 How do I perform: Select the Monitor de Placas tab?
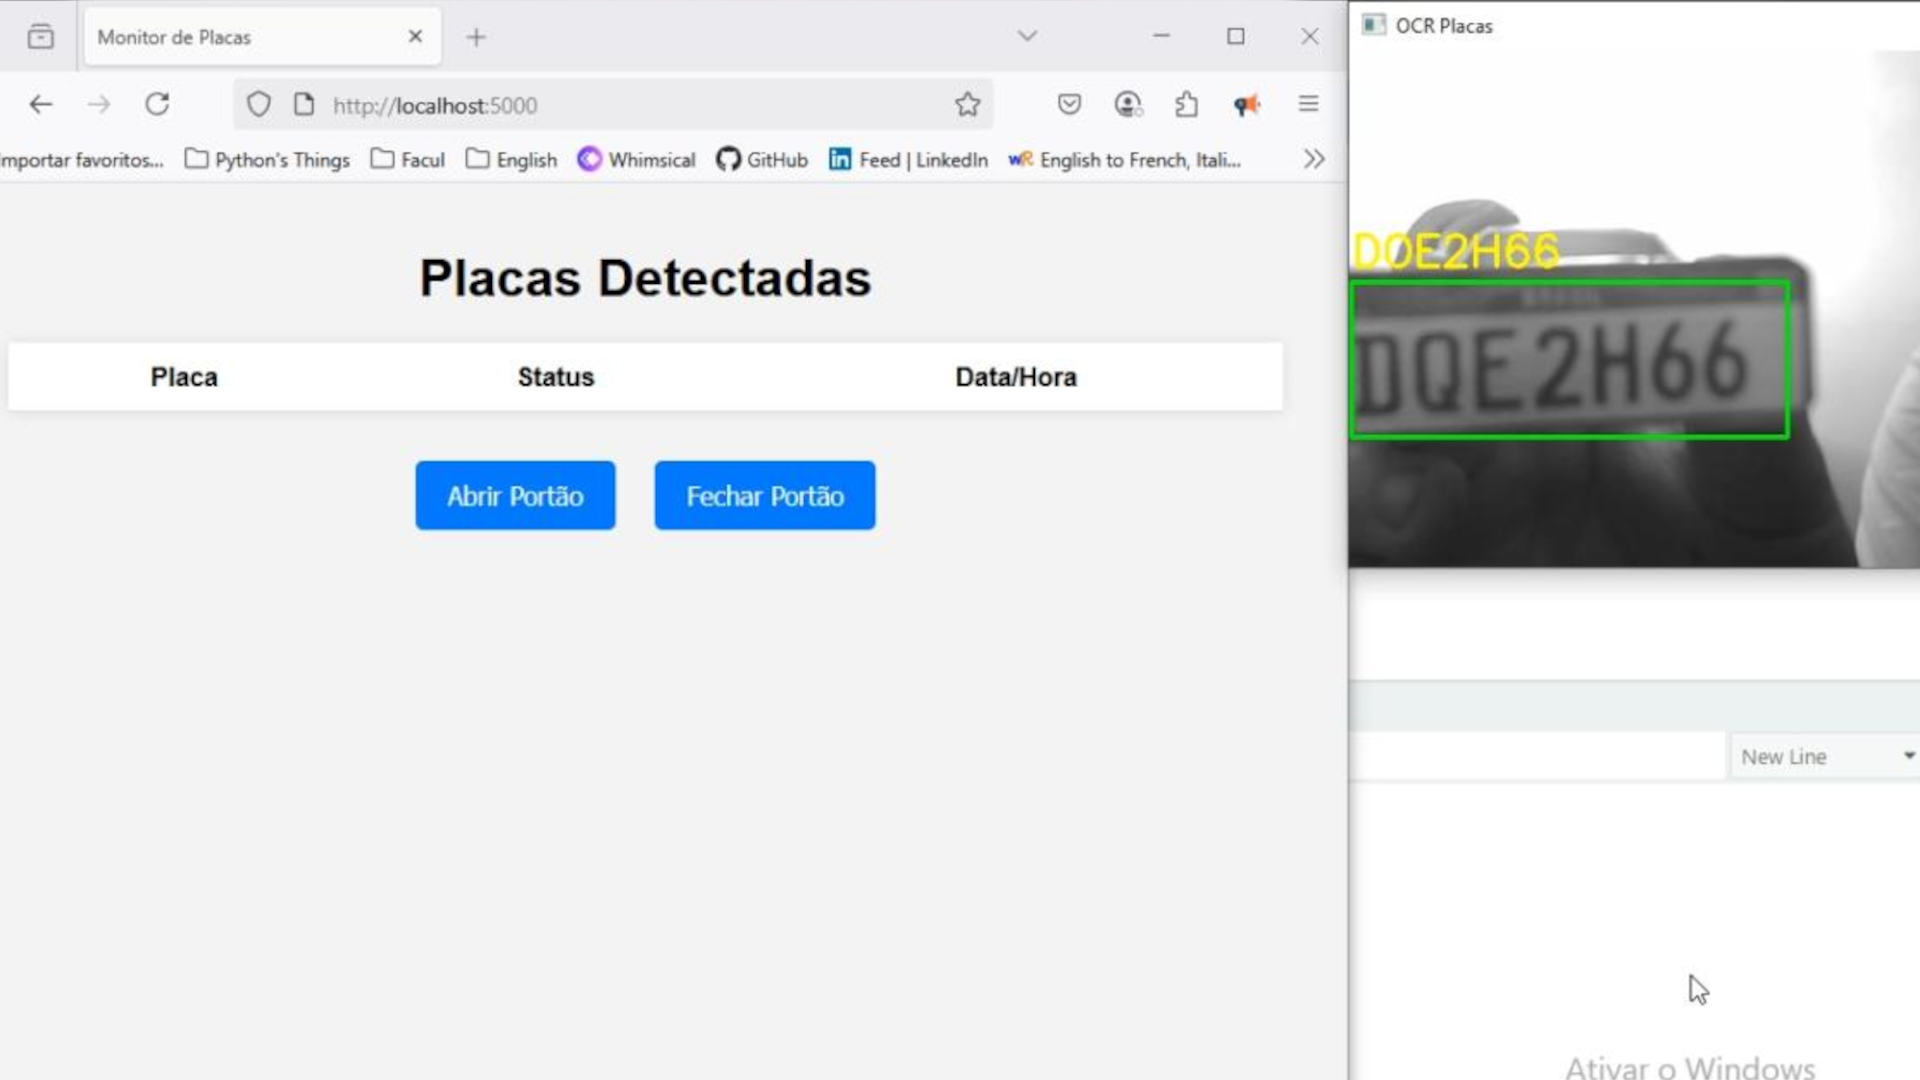pos(262,37)
